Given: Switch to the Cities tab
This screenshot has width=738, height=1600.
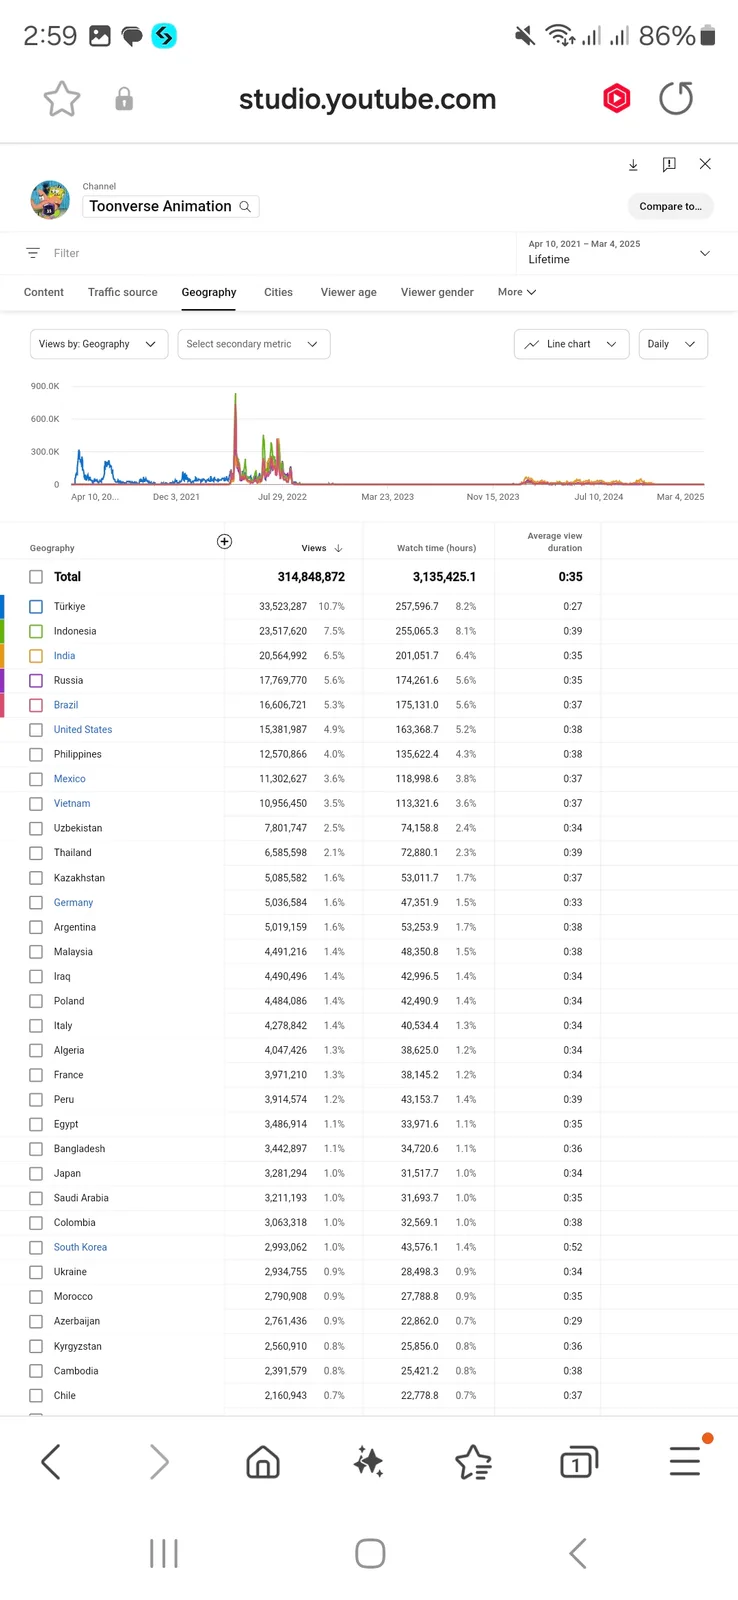Looking at the screenshot, I should coord(279,292).
